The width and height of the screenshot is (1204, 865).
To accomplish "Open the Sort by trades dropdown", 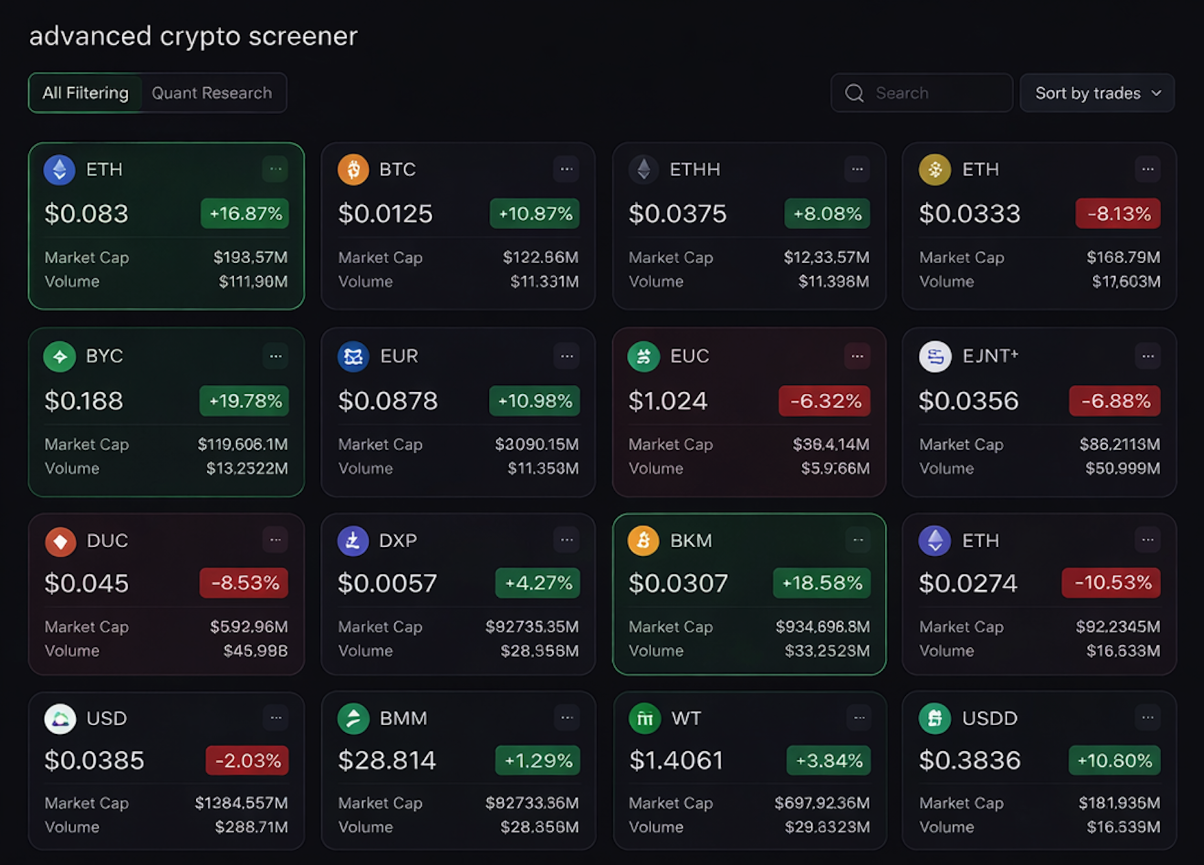I will pos(1097,92).
